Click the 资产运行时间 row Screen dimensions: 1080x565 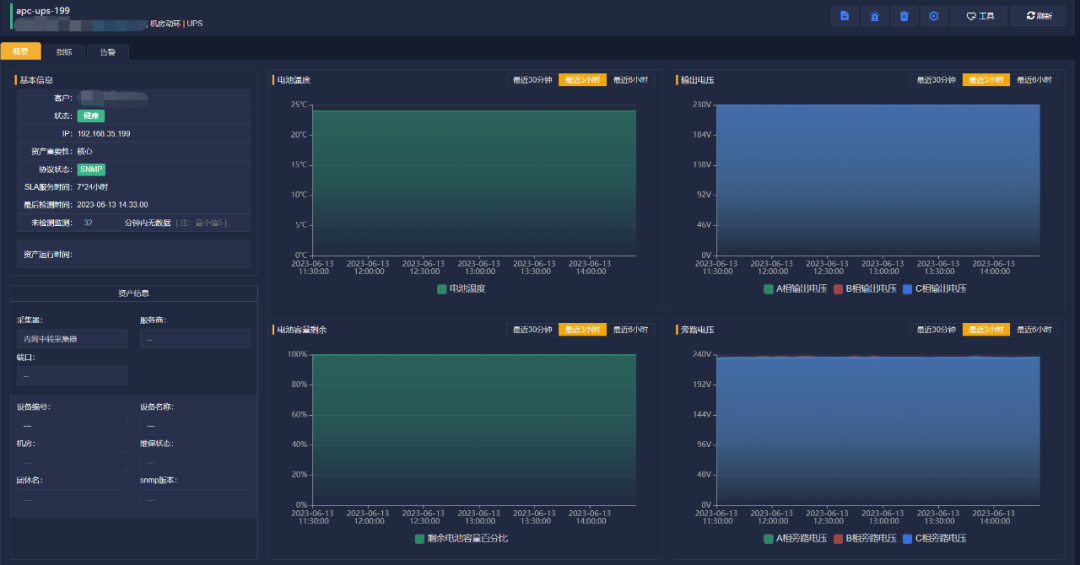[134, 254]
